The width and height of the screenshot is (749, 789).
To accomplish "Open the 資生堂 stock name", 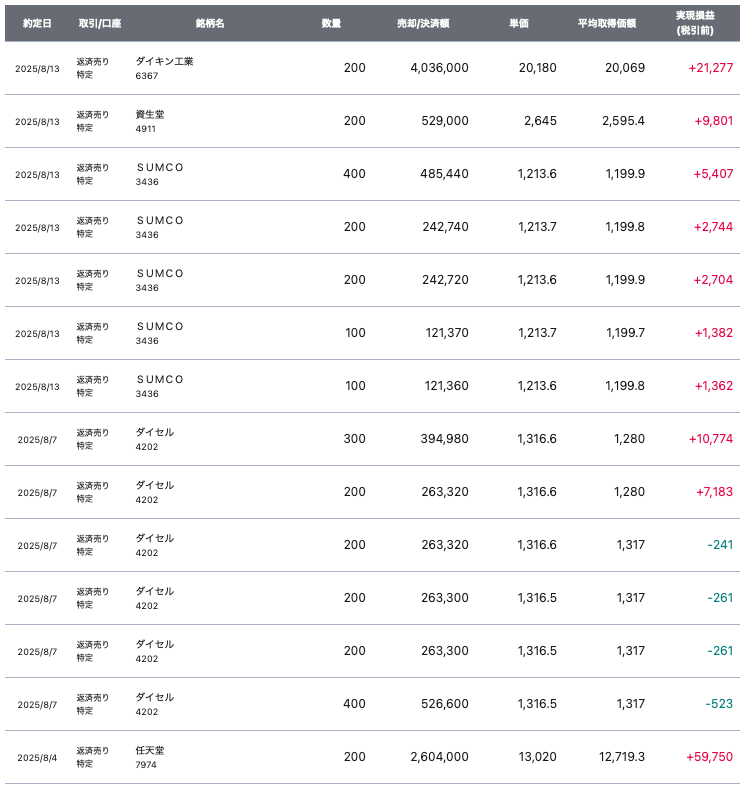I will (x=150, y=114).
